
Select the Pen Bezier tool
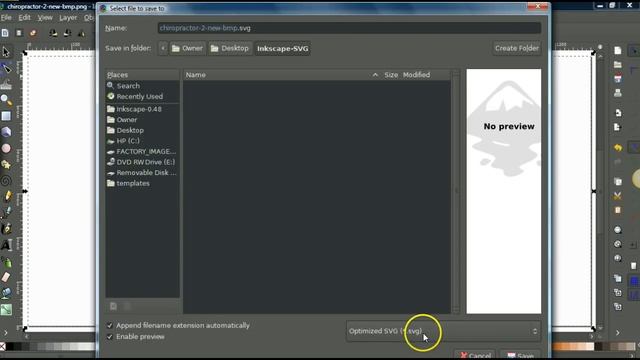point(6,212)
